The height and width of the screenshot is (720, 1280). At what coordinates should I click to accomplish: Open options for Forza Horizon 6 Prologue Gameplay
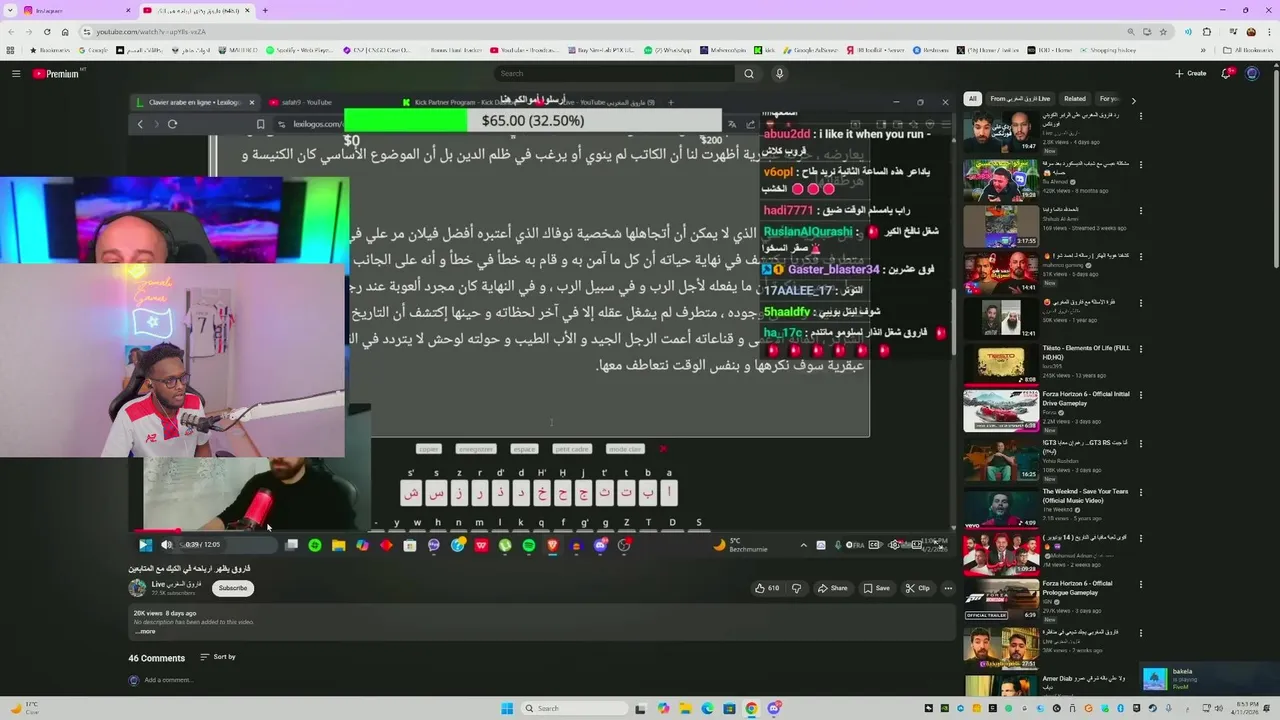tap(1140, 584)
